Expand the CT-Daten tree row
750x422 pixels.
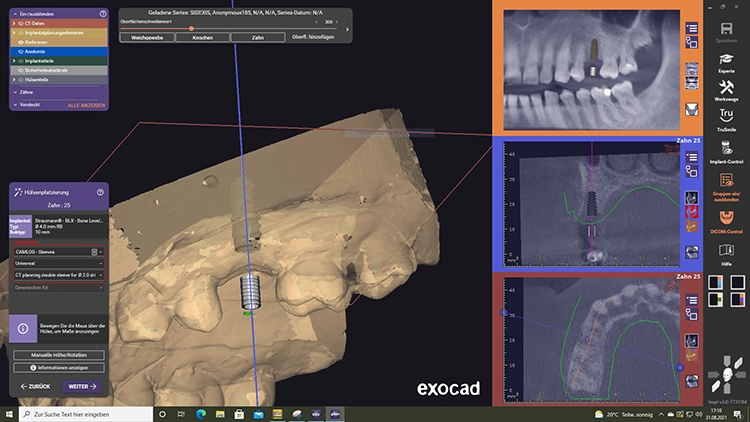[x=14, y=23]
